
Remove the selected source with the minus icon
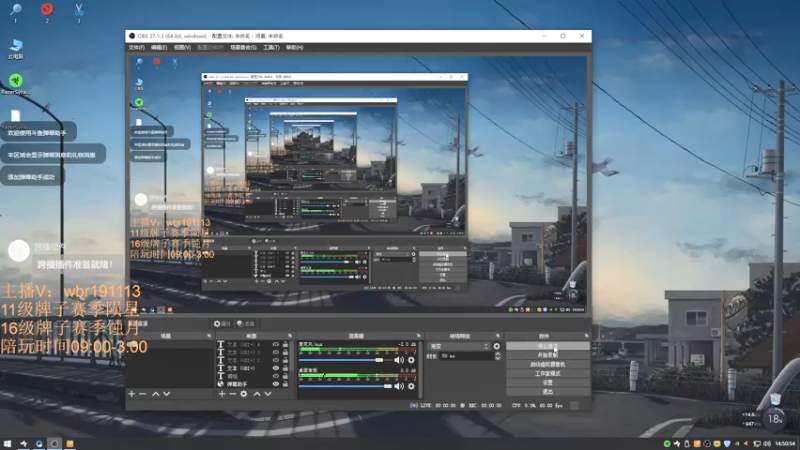[x=233, y=394]
